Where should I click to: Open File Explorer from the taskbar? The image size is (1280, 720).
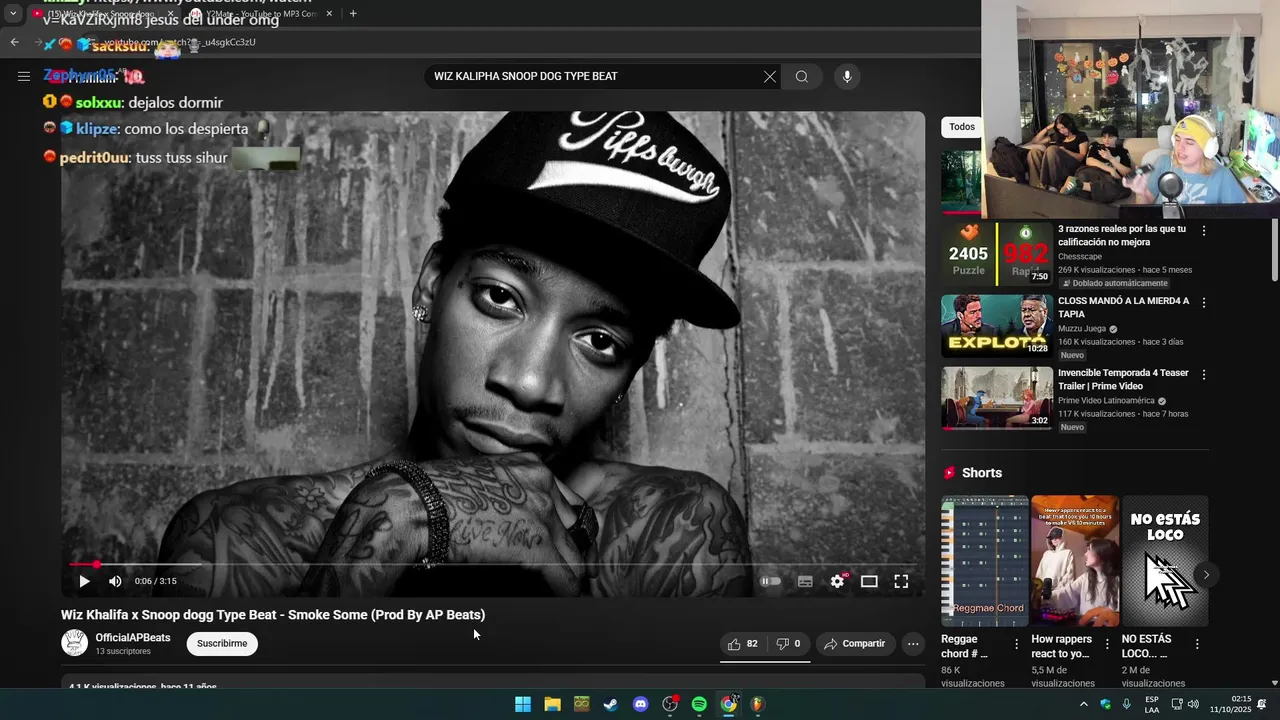552,704
